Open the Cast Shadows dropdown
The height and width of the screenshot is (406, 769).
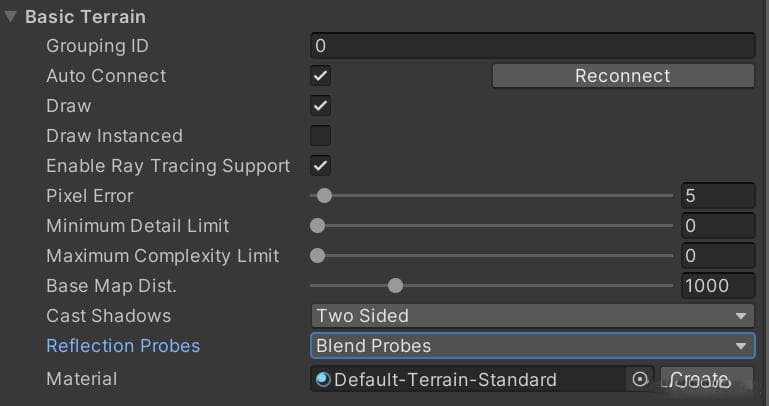(532, 316)
